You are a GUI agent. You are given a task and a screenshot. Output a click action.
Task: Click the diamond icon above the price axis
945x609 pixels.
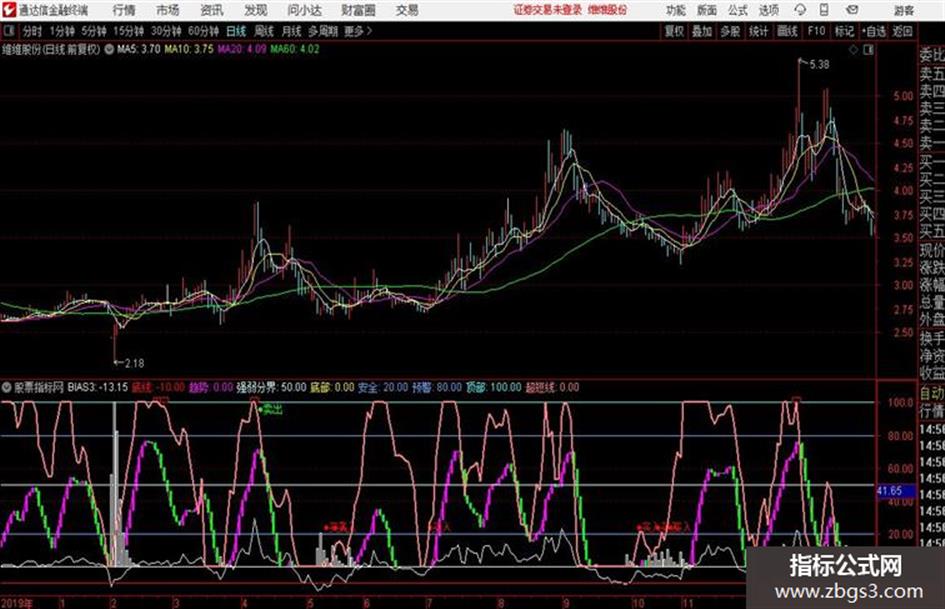(853, 50)
